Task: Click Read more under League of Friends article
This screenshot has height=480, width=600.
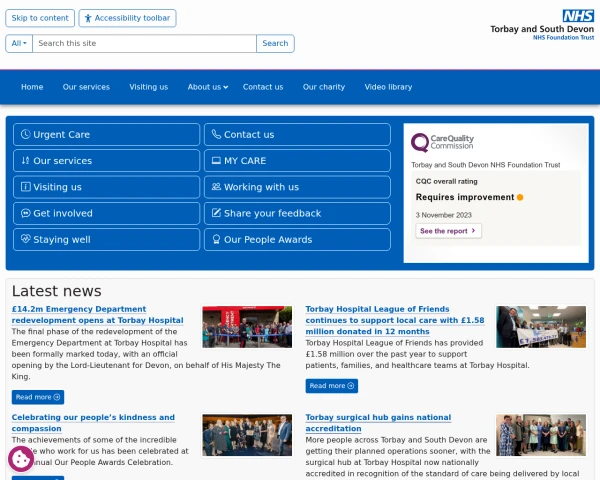Action: coord(332,386)
